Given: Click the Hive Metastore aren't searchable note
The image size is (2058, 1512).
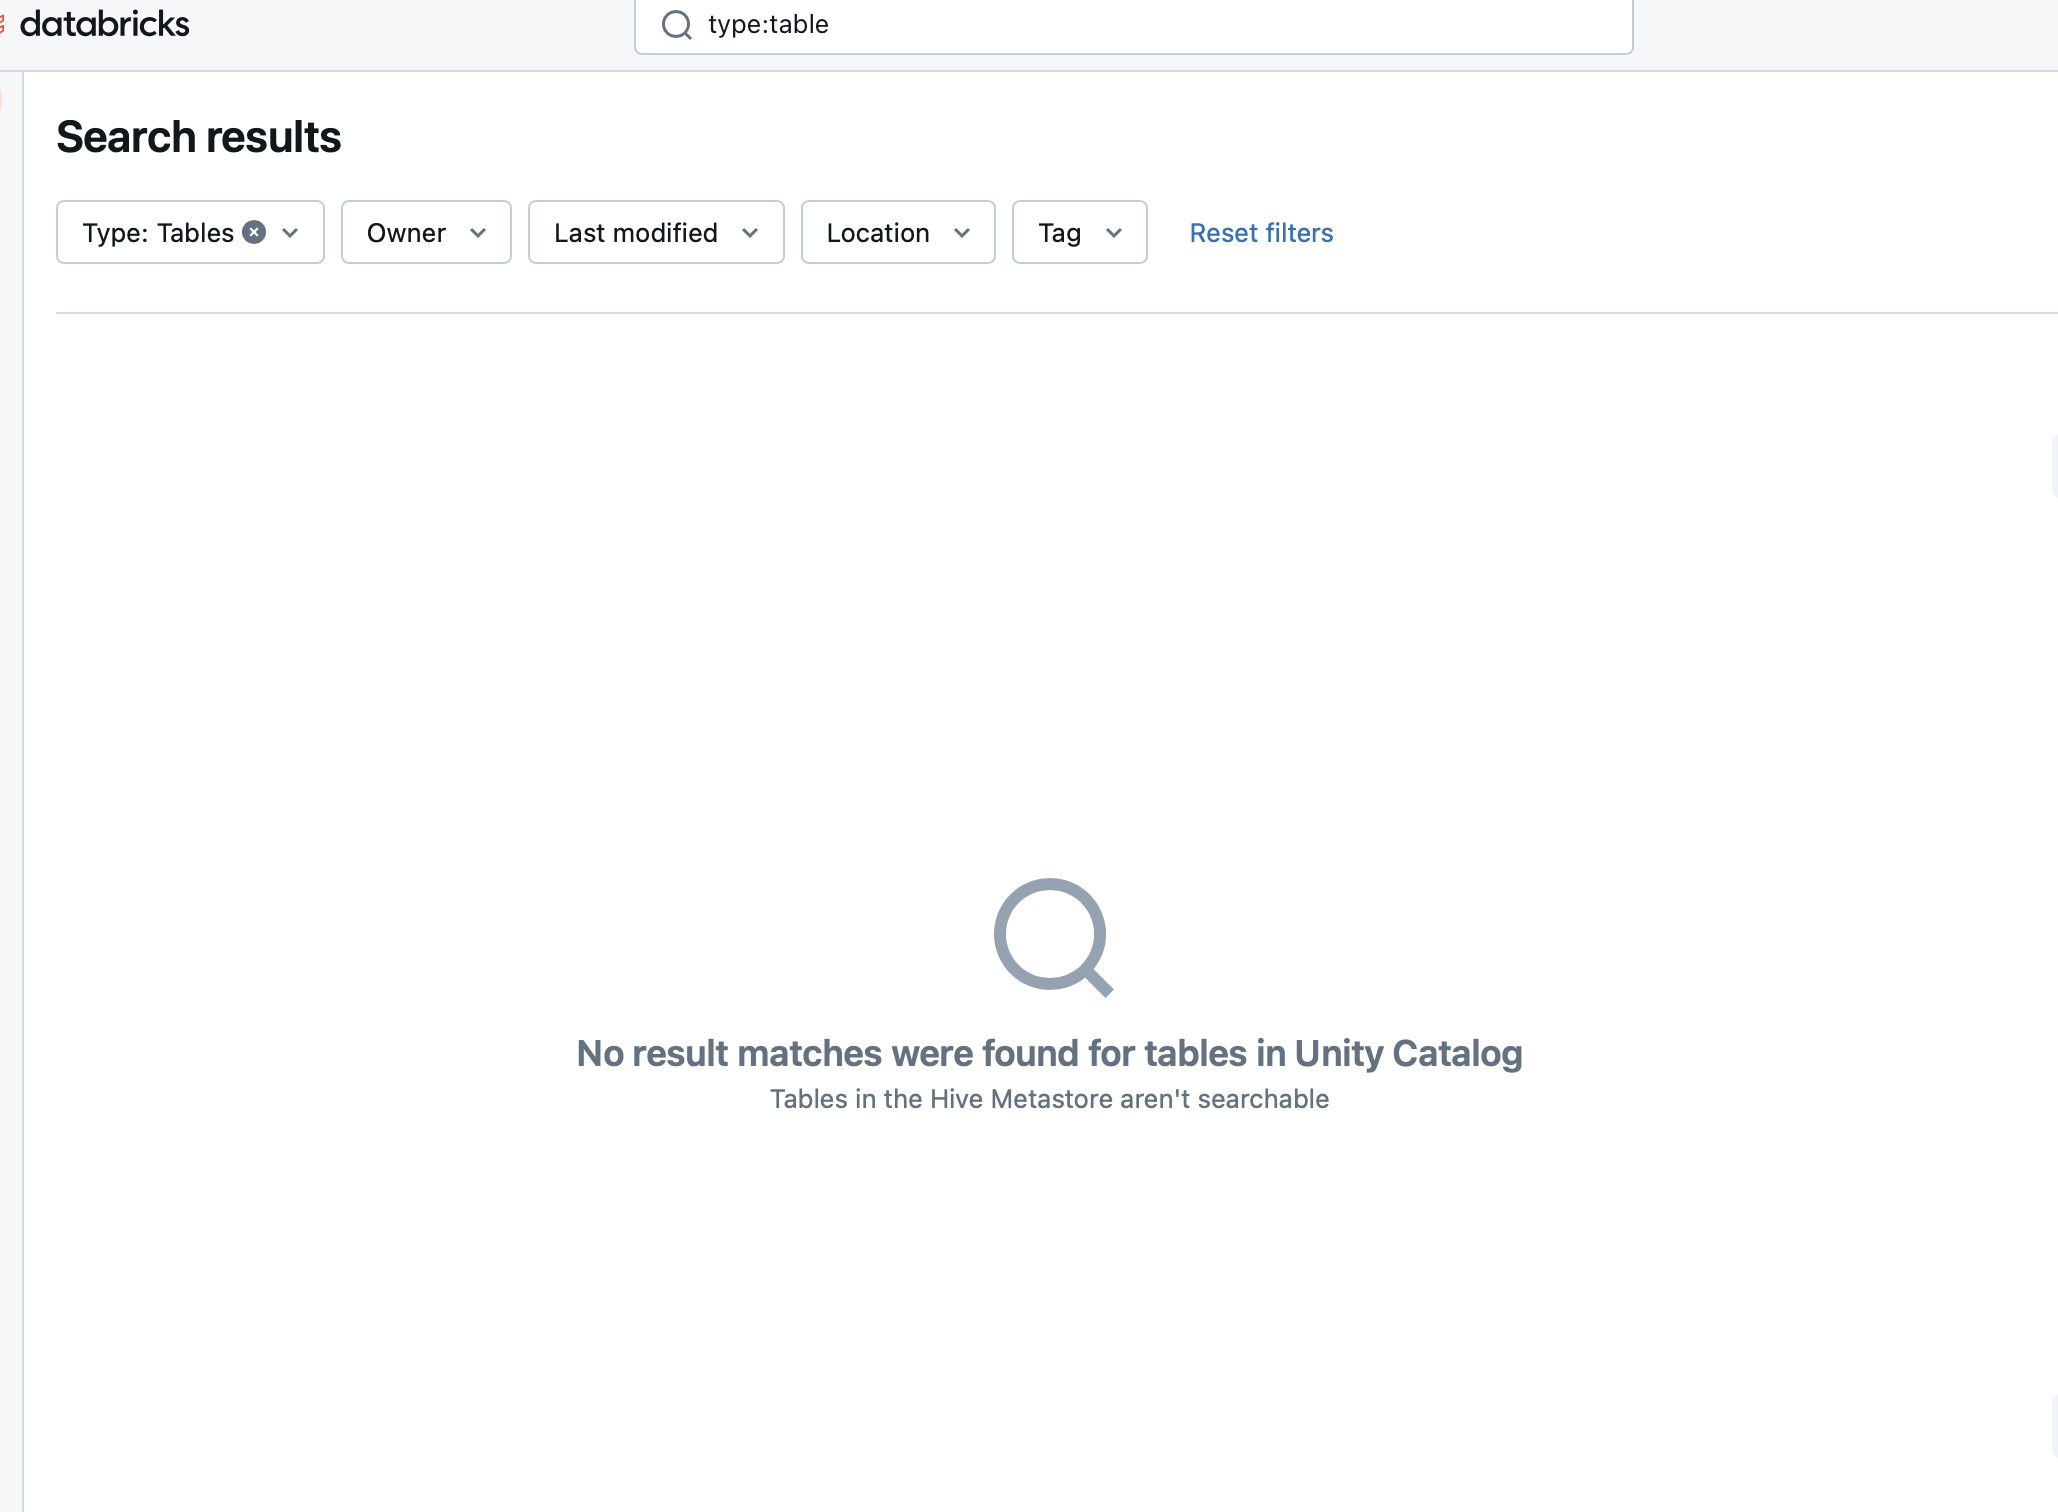Looking at the screenshot, I should 1049,1099.
